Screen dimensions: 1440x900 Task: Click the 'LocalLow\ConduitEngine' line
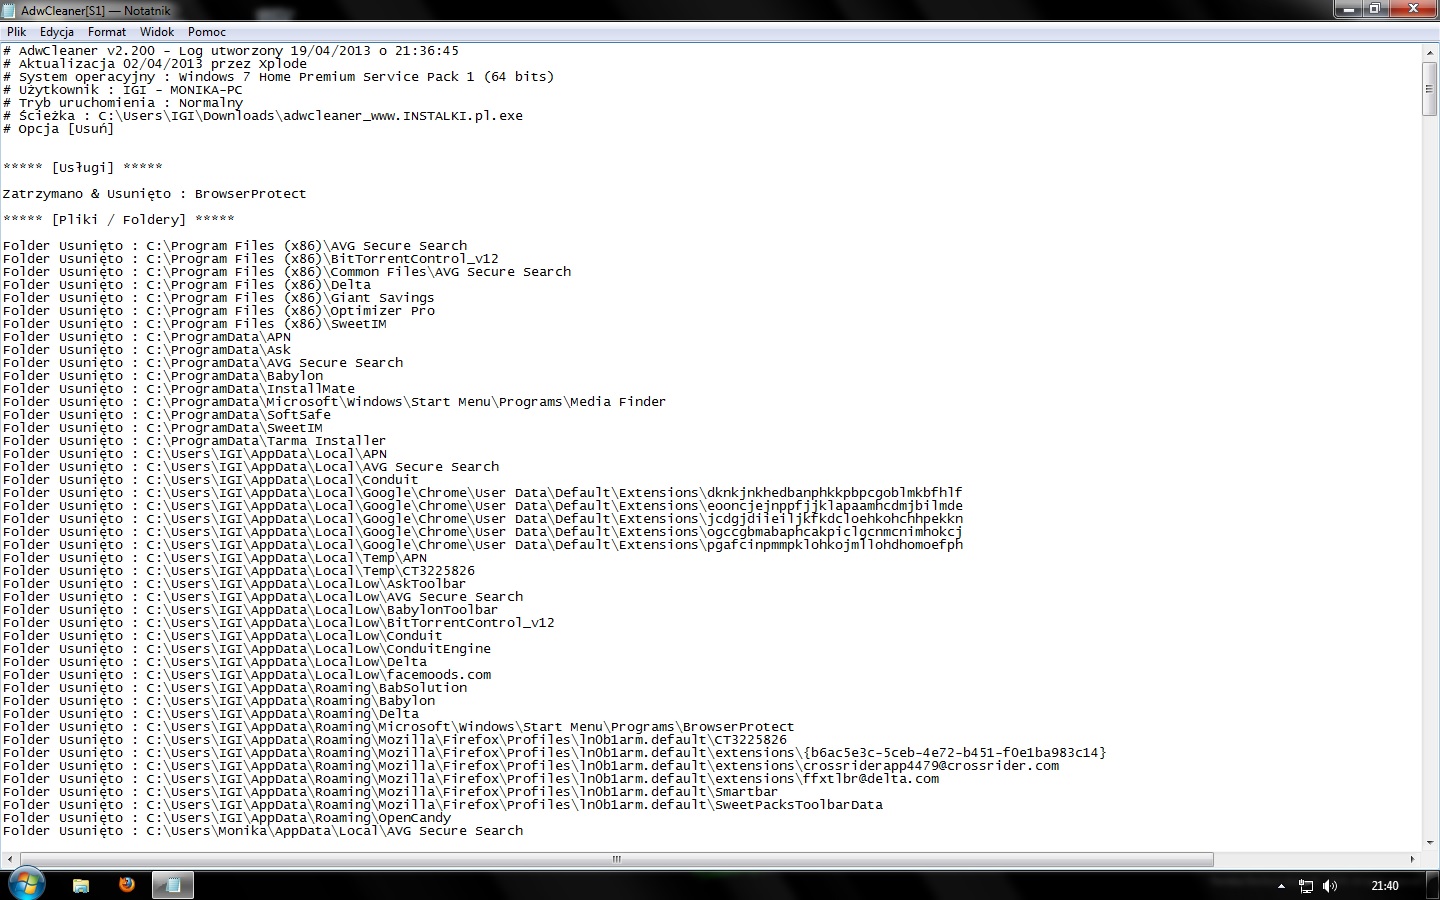tap(247, 649)
